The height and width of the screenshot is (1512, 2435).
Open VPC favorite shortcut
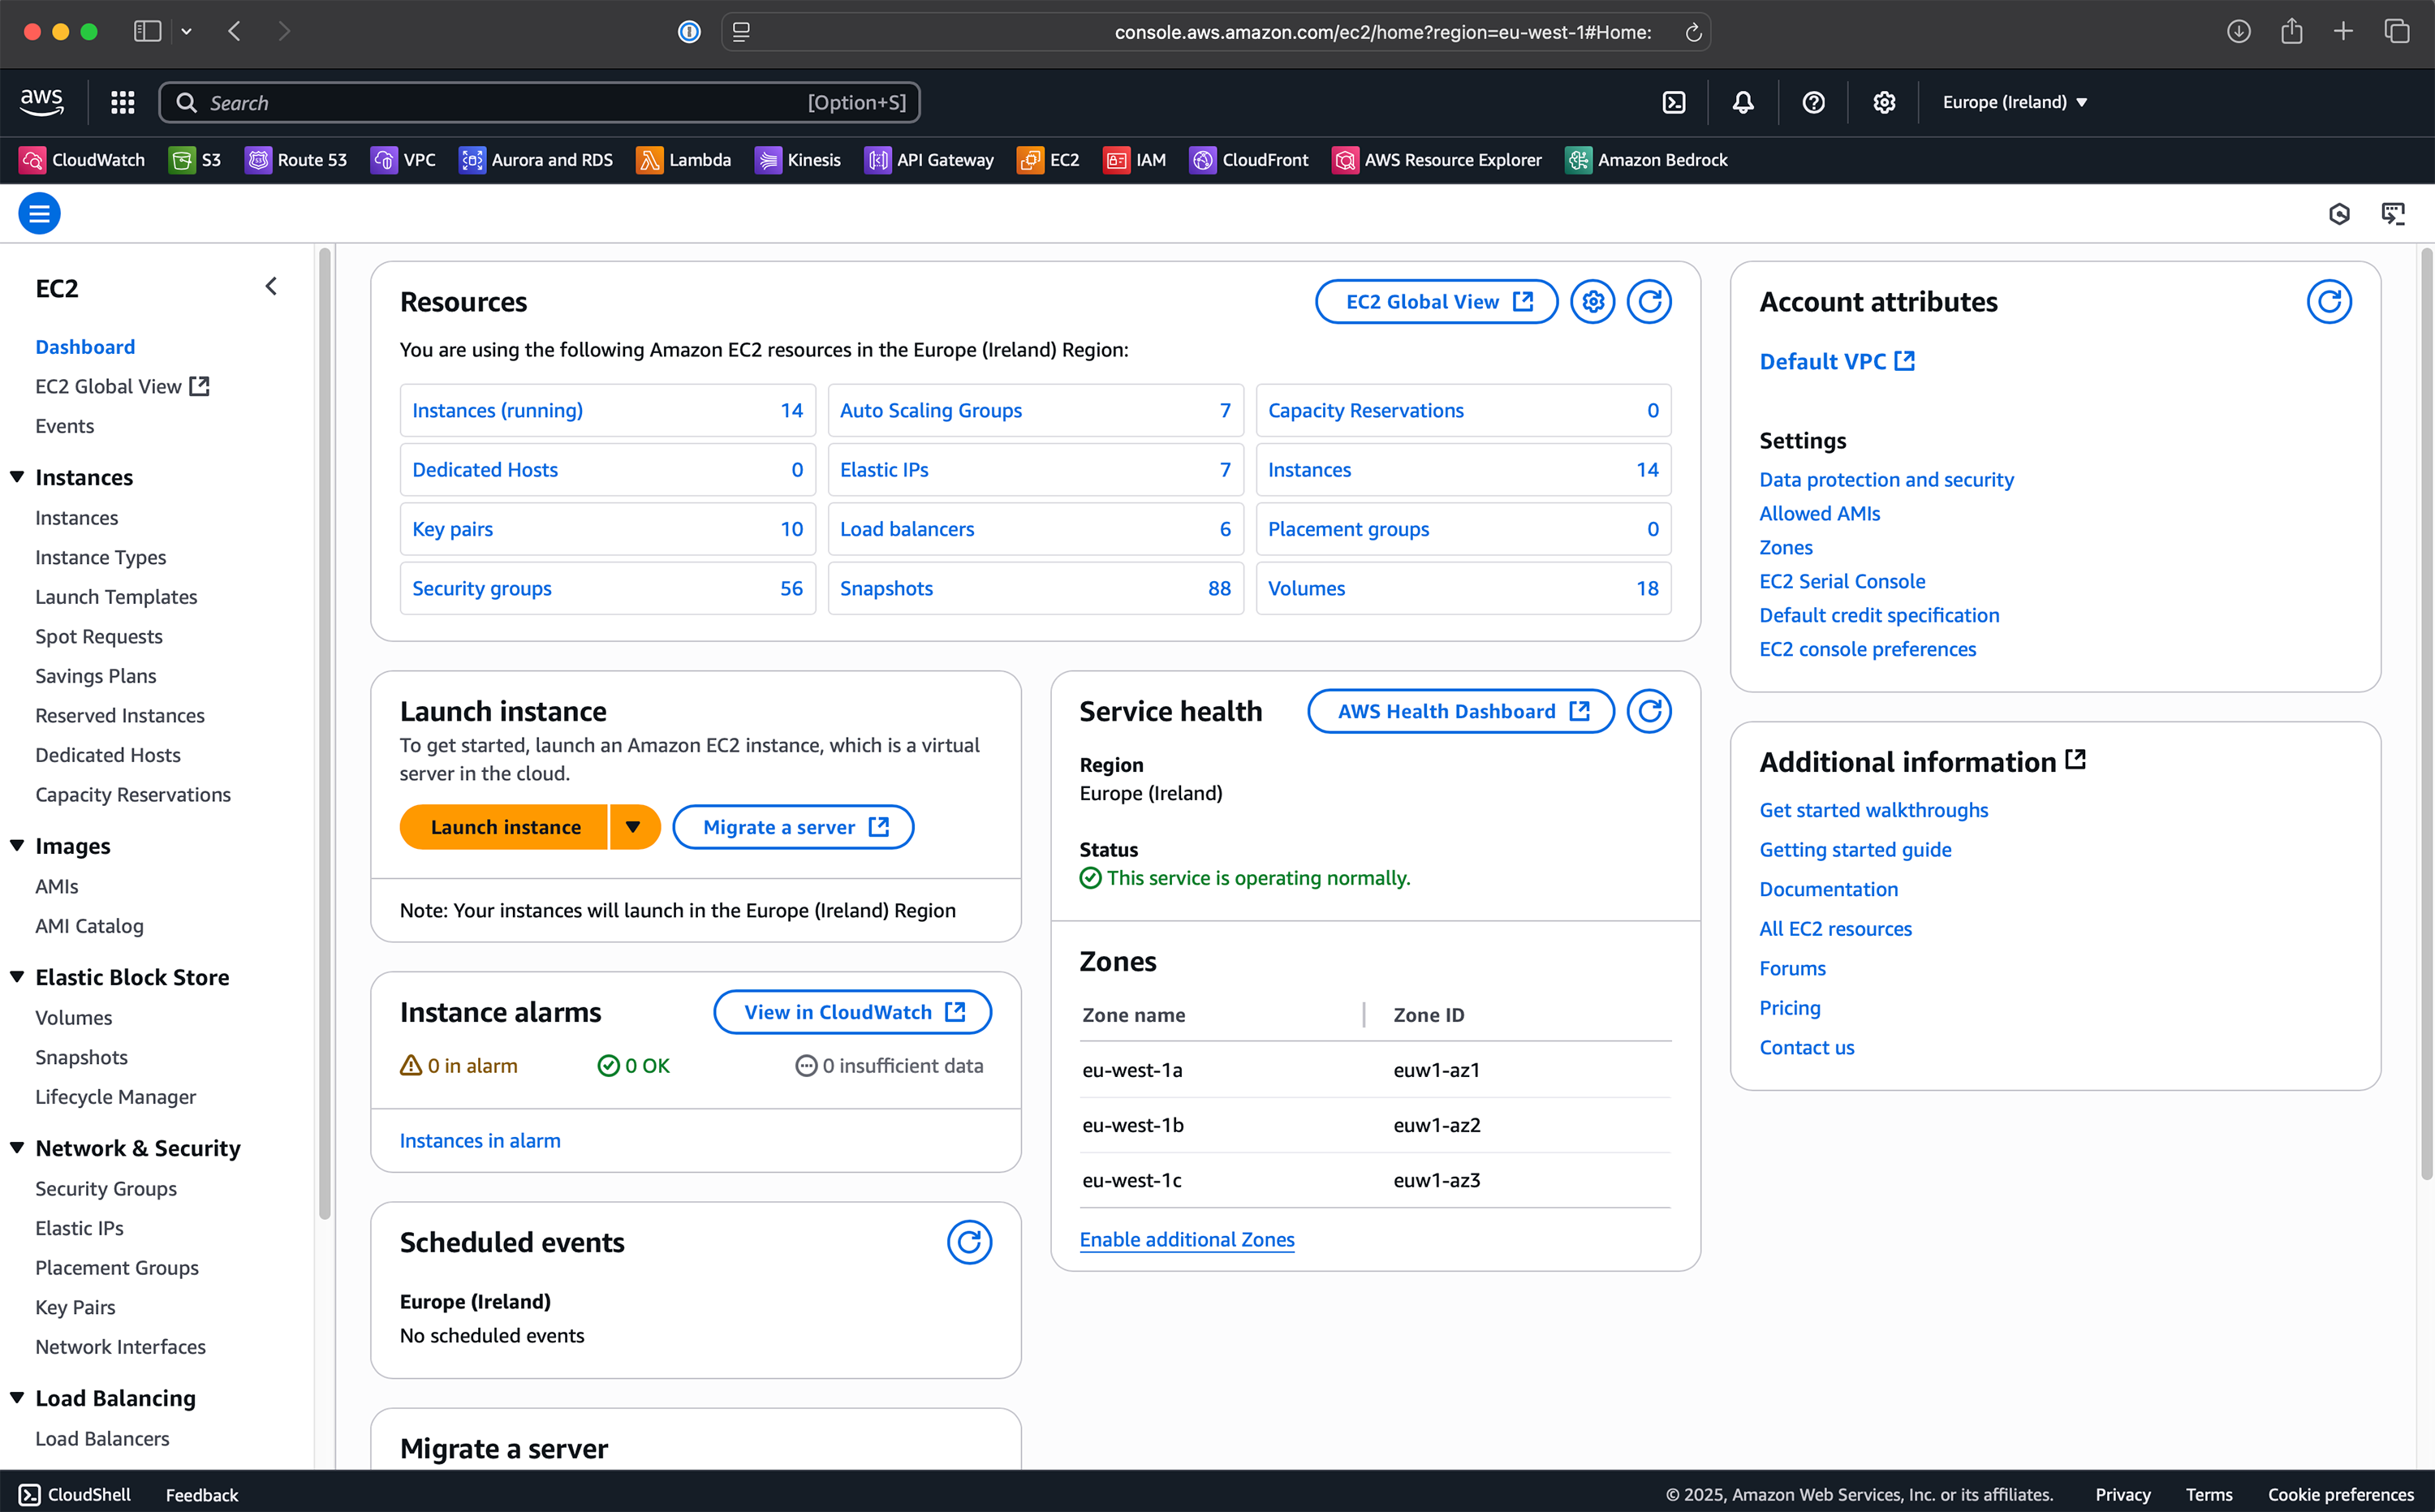pyautogui.click(x=403, y=160)
